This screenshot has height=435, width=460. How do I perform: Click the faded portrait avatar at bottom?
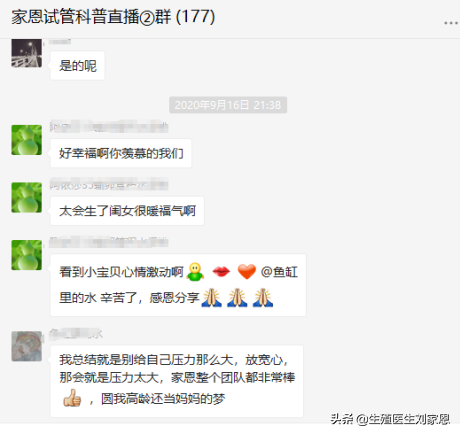pyautogui.click(x=27, y=346)
